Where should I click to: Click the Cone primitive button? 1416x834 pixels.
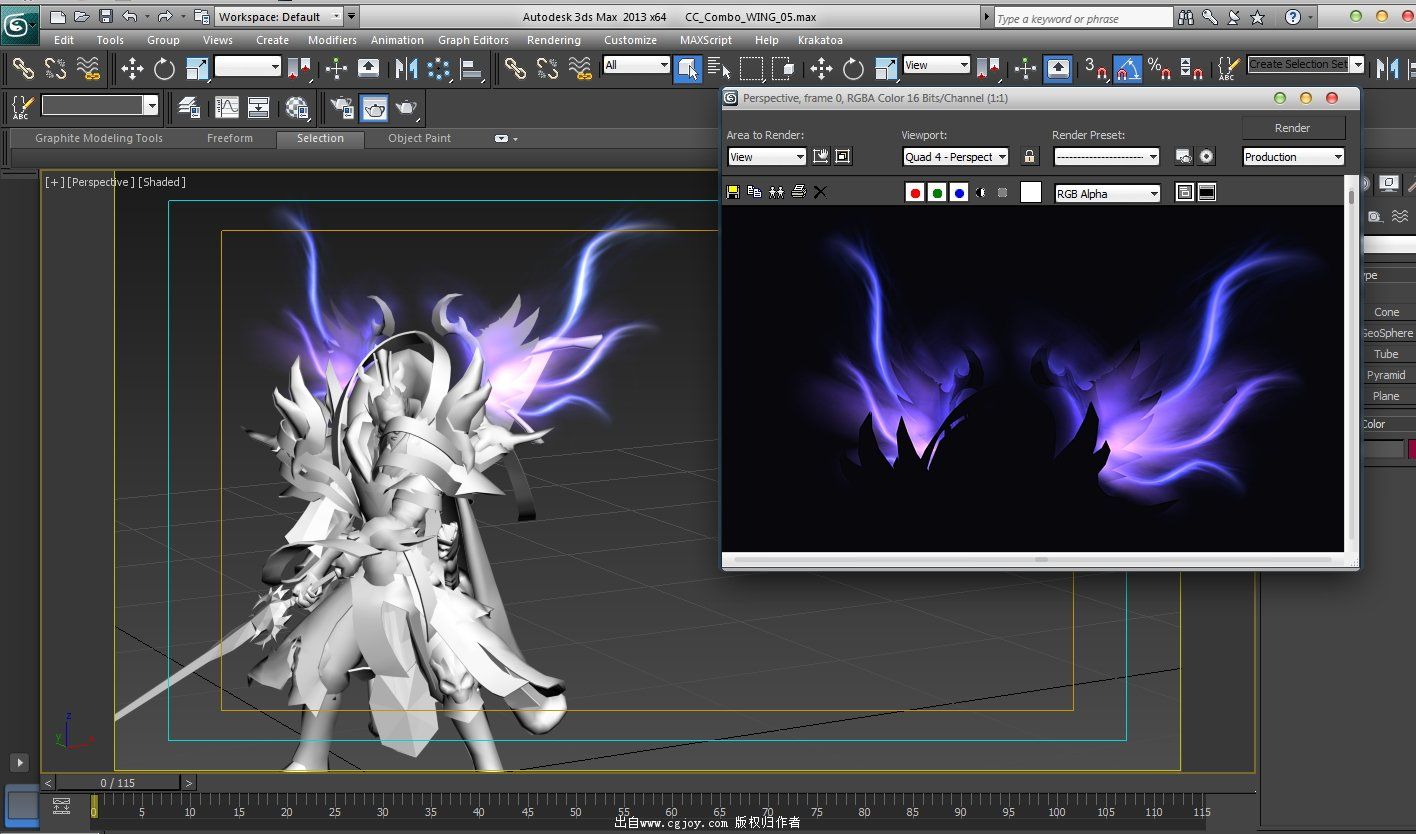click(1387, 312)
